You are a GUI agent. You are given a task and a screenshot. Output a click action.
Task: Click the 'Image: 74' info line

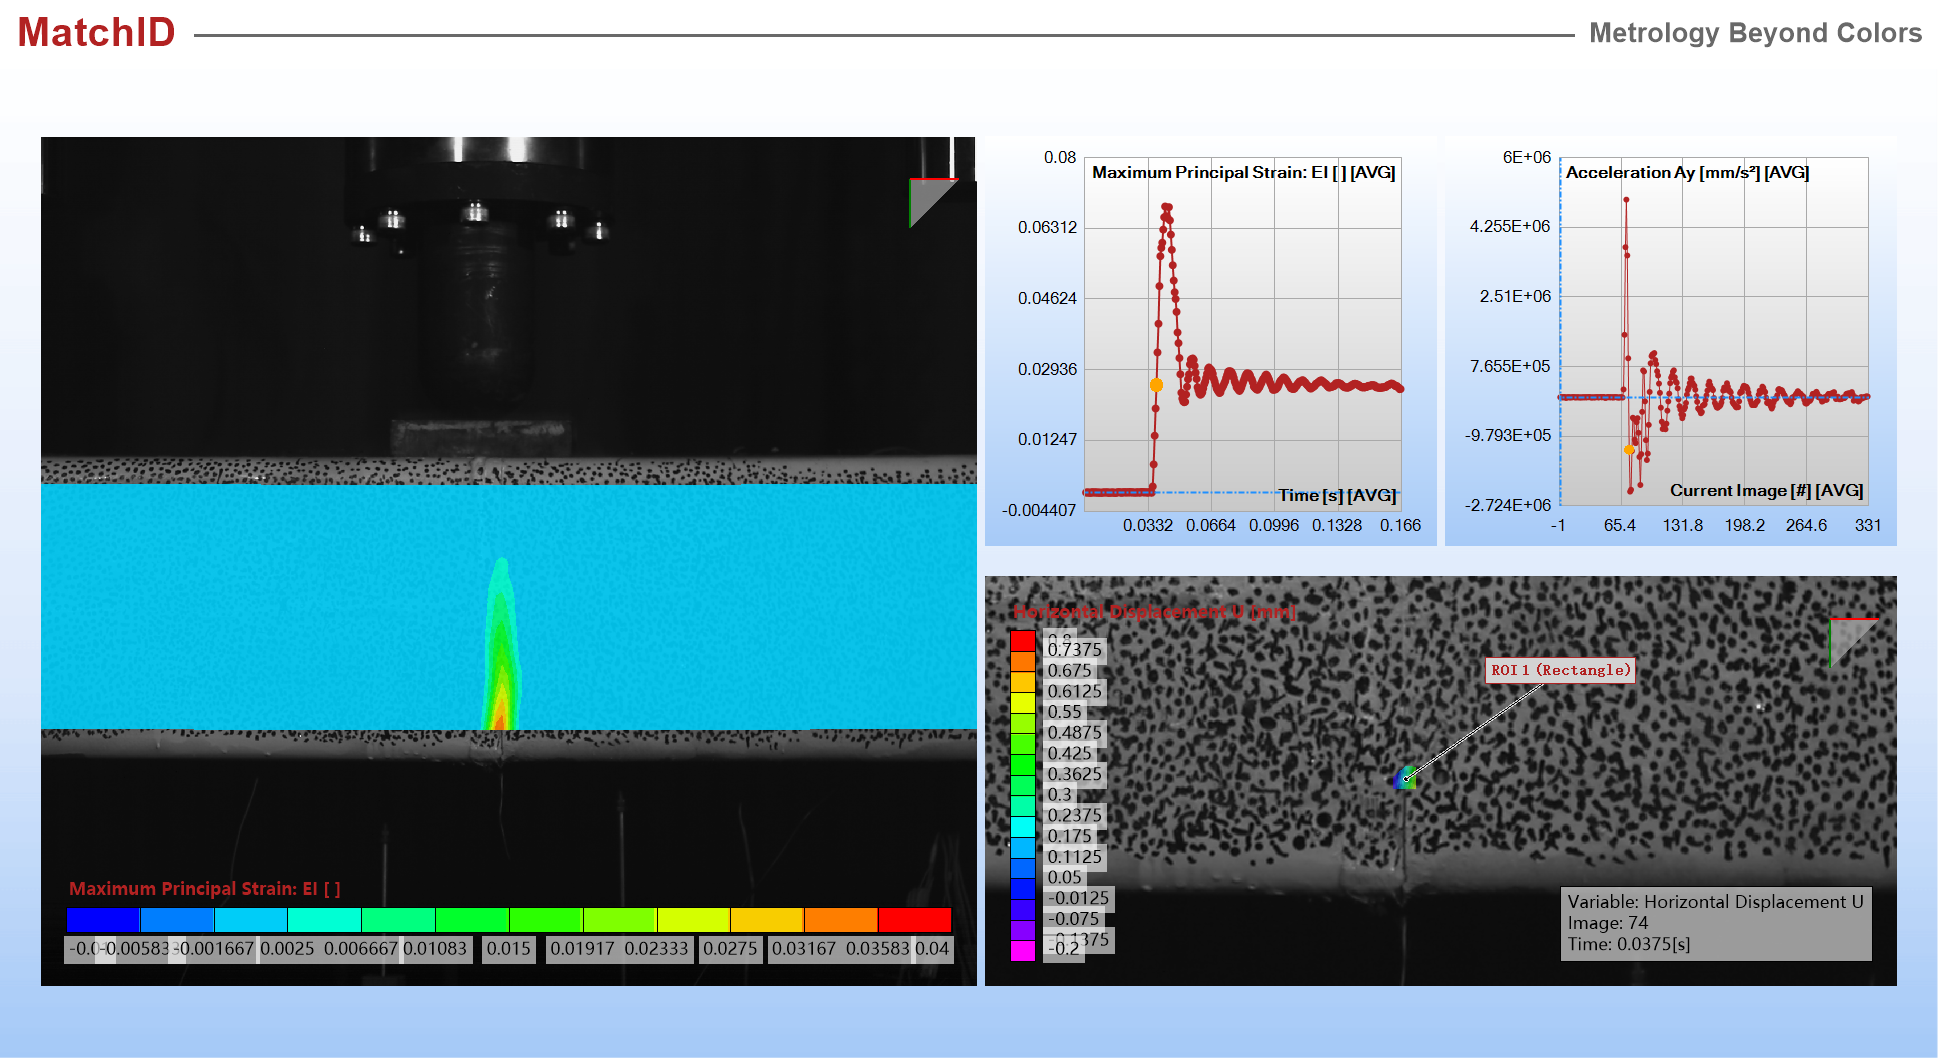point(1607,923)
